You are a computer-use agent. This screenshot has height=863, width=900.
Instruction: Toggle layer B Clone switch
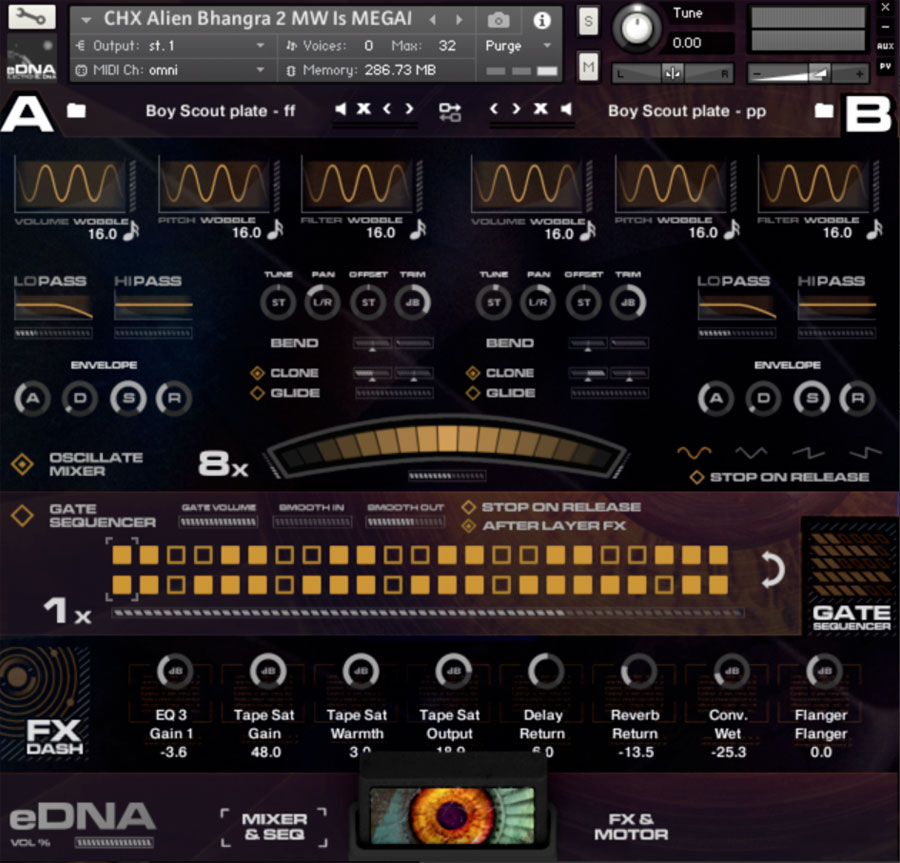point(472,373)
